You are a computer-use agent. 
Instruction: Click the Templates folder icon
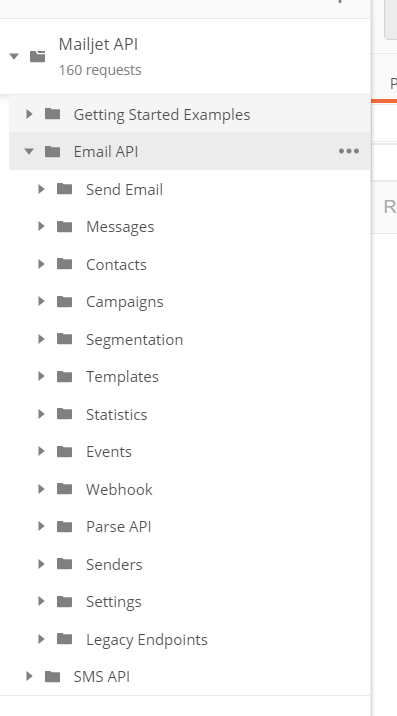pos(64,376)
